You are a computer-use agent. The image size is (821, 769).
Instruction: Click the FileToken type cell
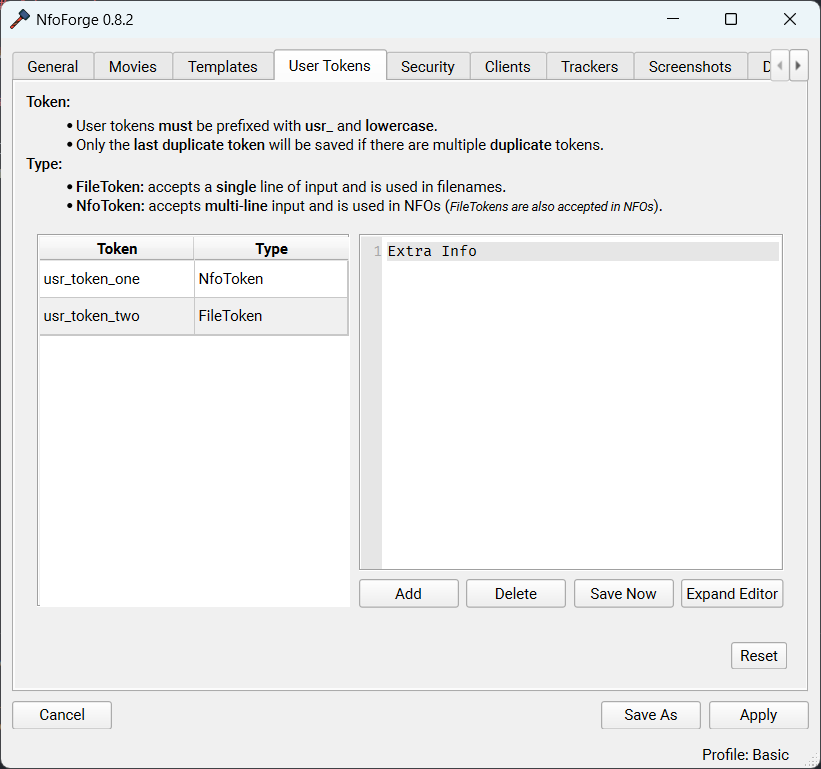point(271,316)
